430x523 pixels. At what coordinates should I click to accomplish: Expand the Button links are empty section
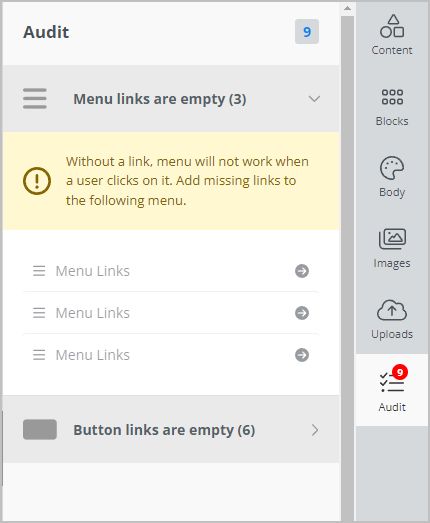click(171, 430)
